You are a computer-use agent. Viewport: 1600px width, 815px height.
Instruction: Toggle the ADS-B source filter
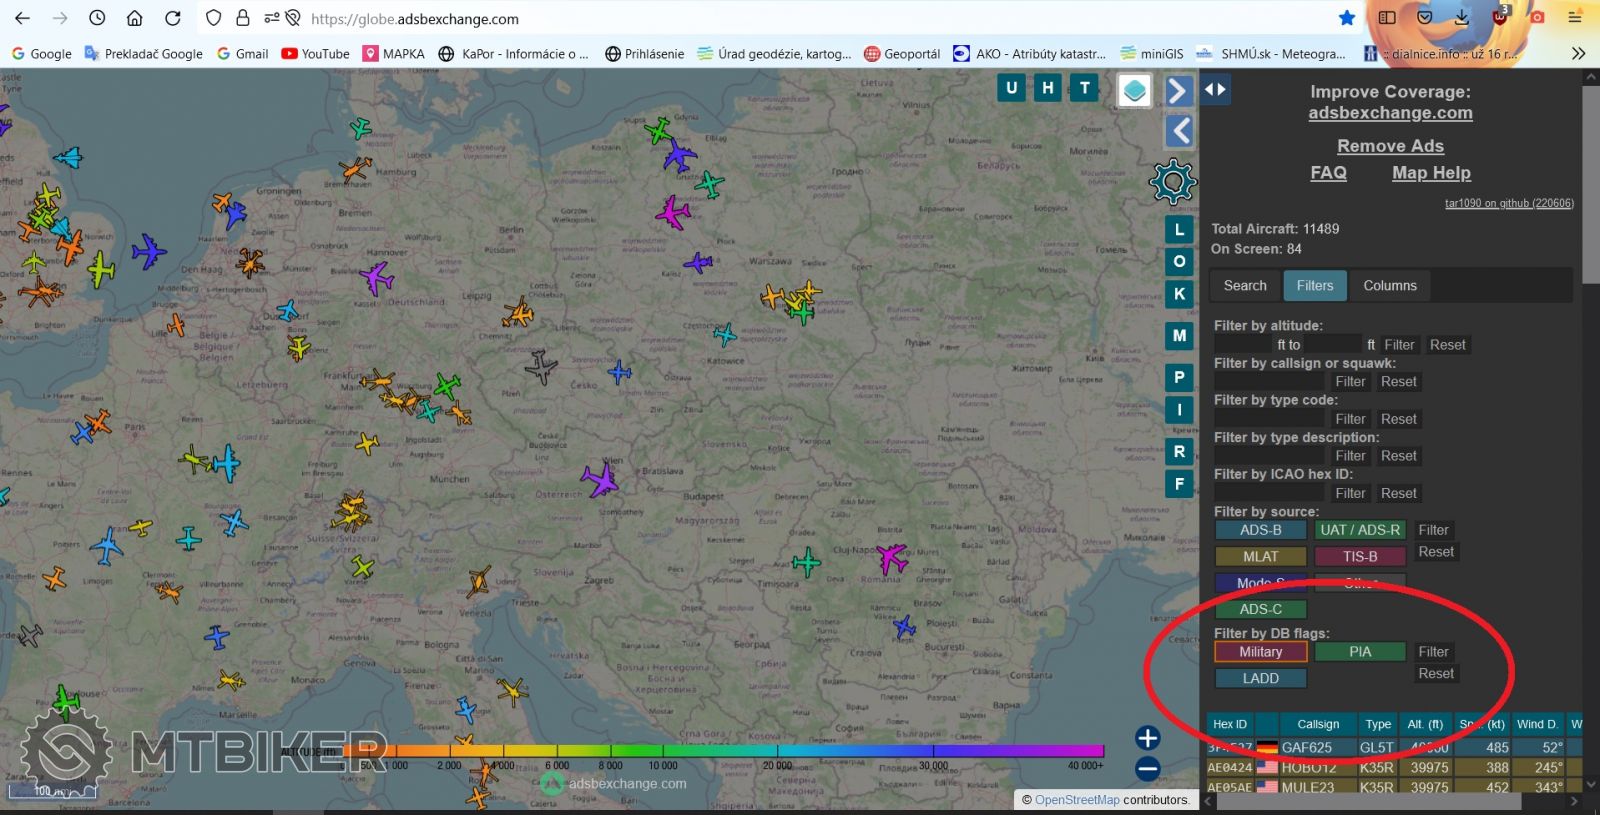click(x=1260, y=530)
